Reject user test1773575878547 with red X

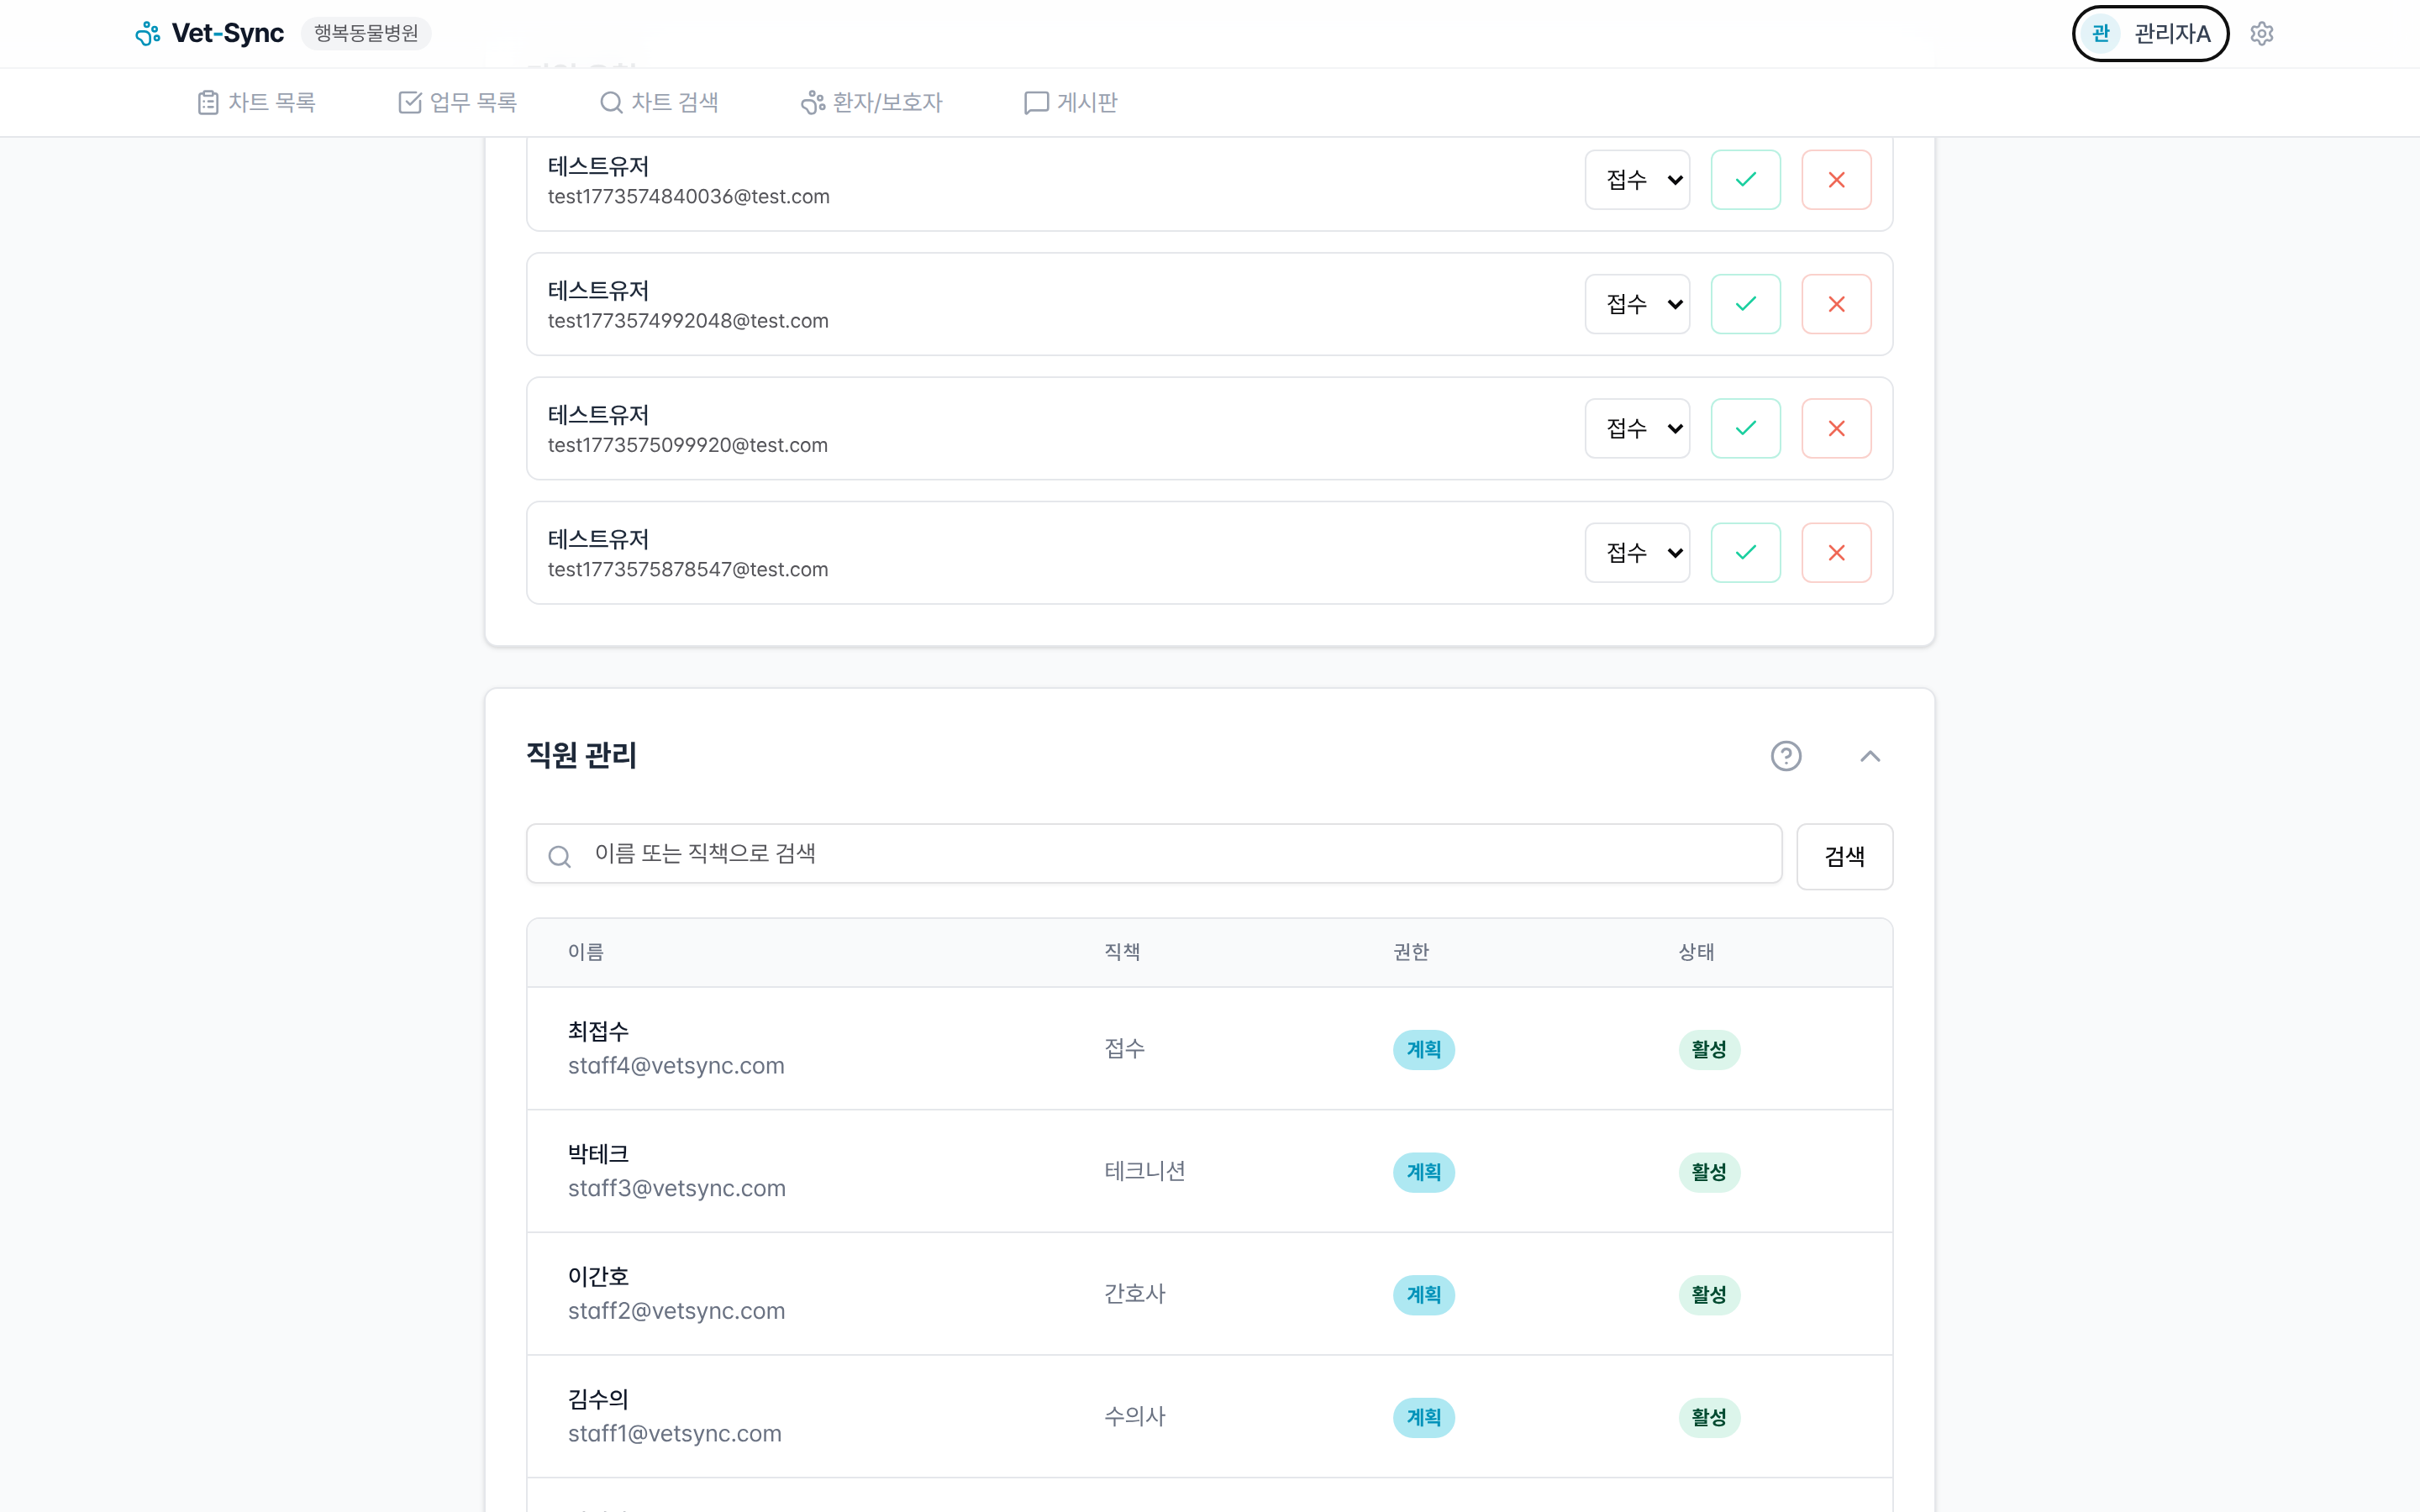(x=1836, y=553)
